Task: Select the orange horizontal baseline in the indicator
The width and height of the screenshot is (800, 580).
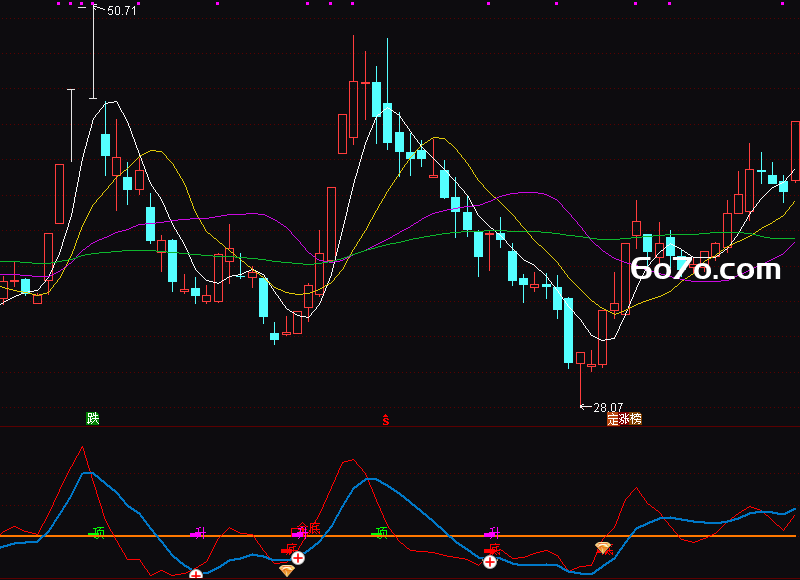Action: [398, 536]
